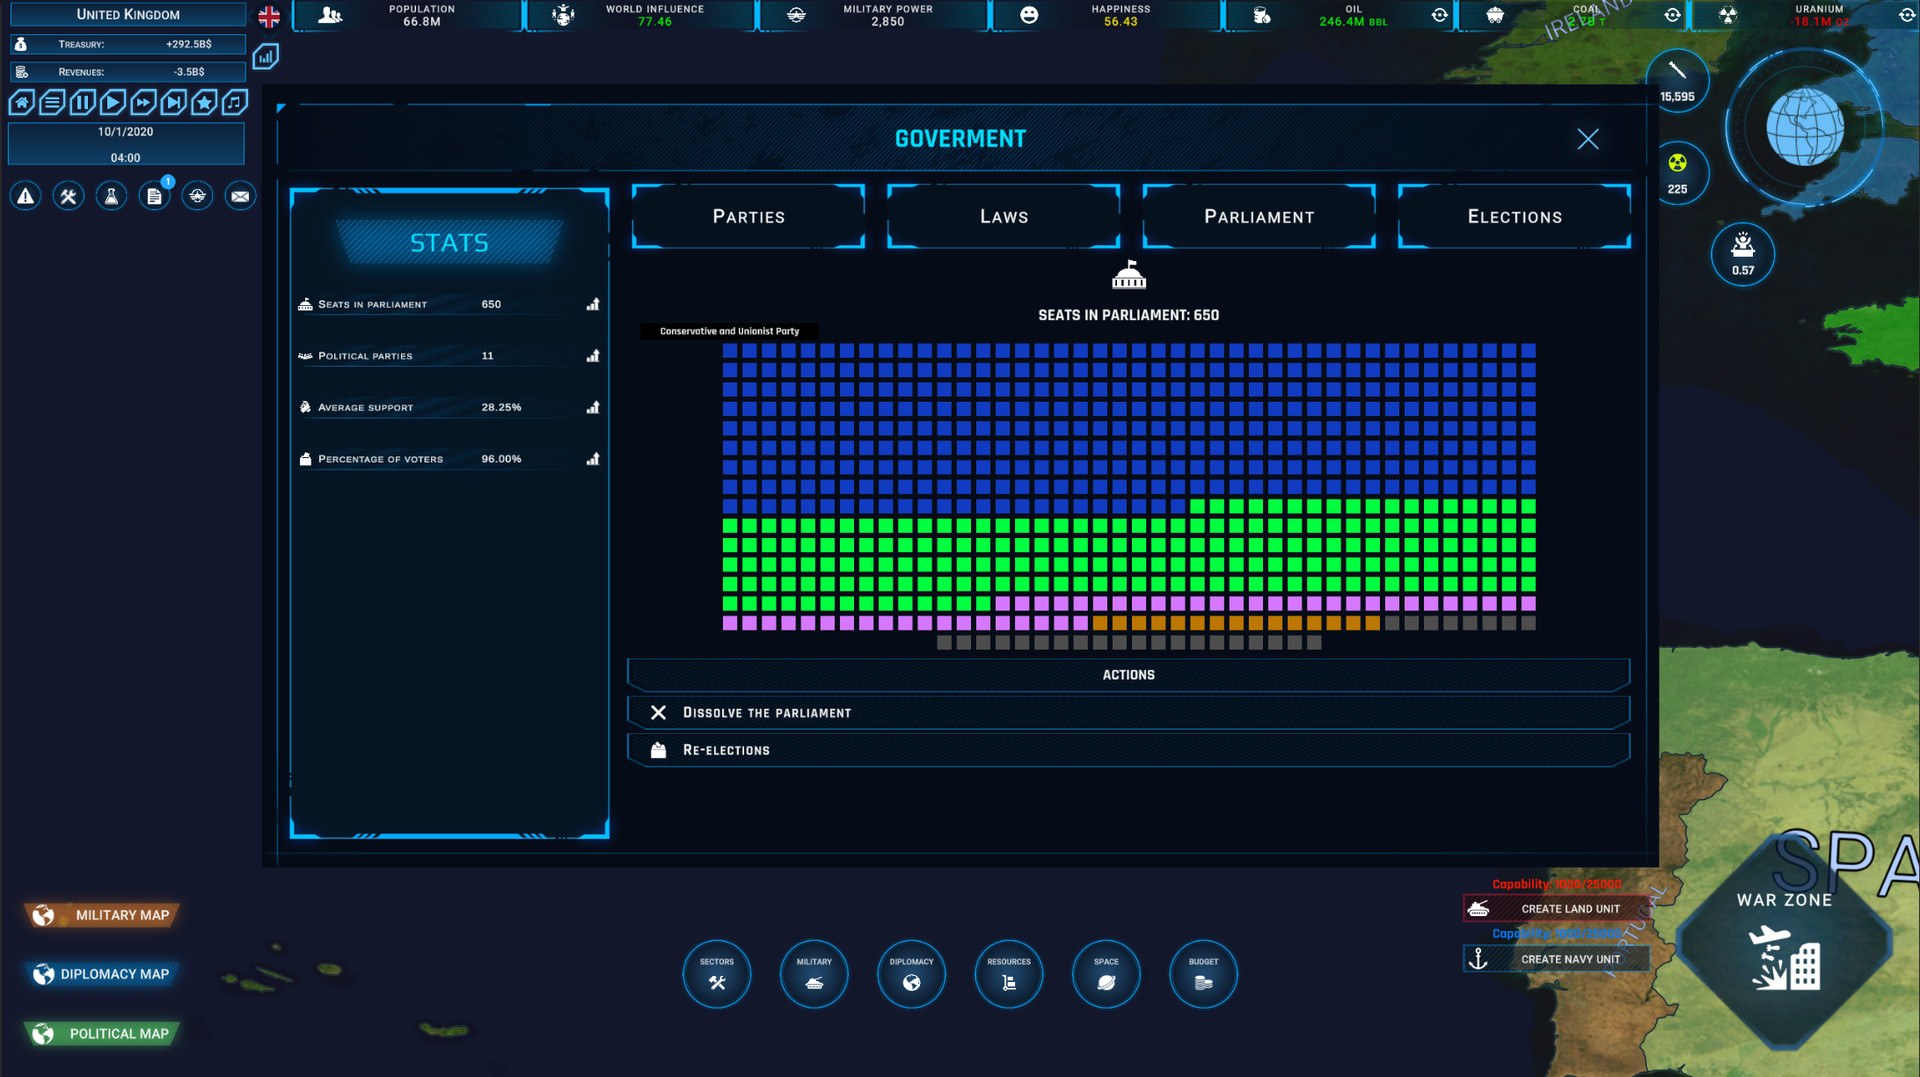Show chart for Average Support stat
This screenshot has width=1920, height=1077.
[x=593, y=407]
